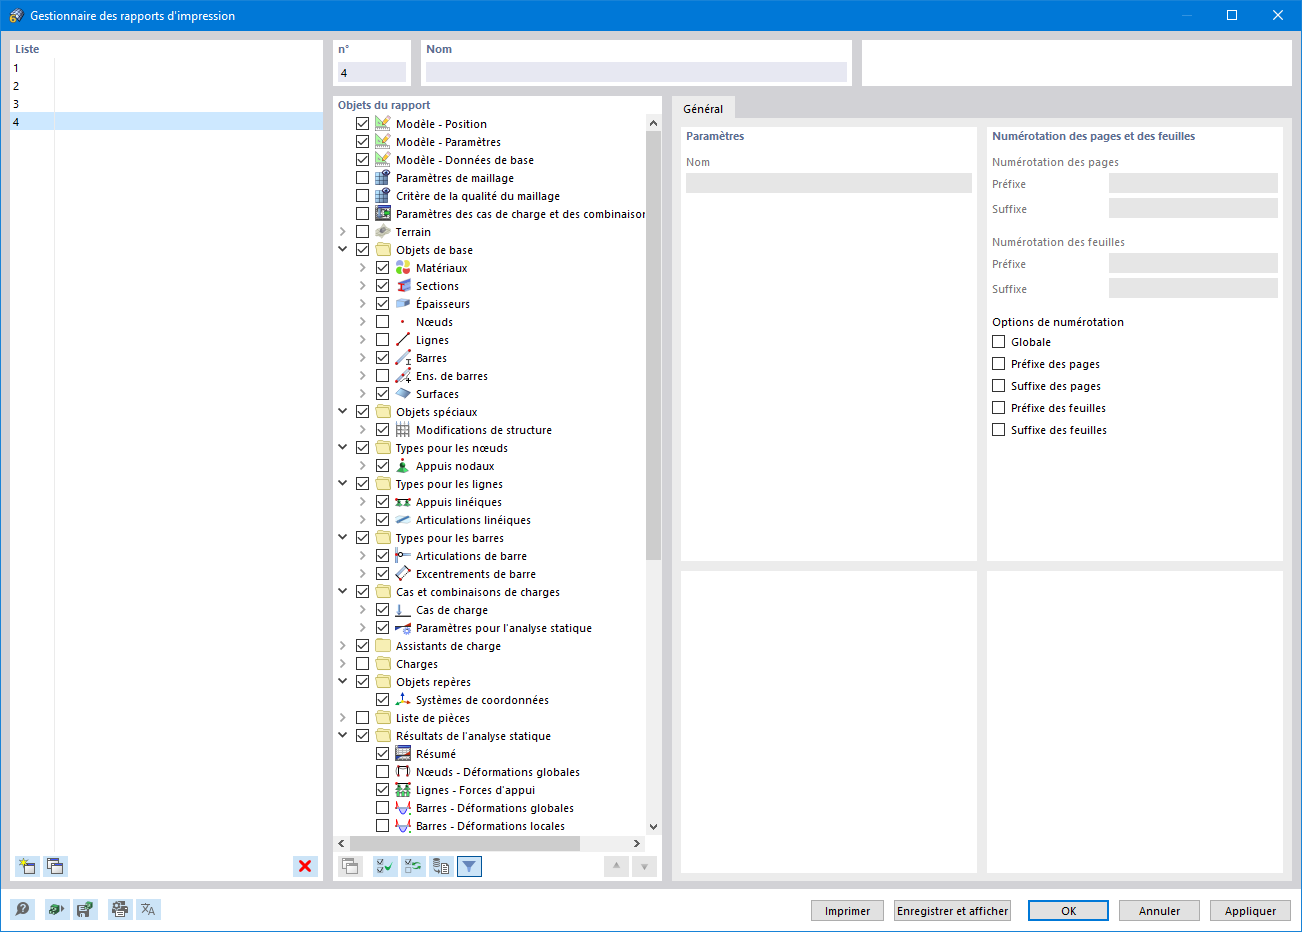
Task: Click the language translation icon
Action: coord(148,909)
